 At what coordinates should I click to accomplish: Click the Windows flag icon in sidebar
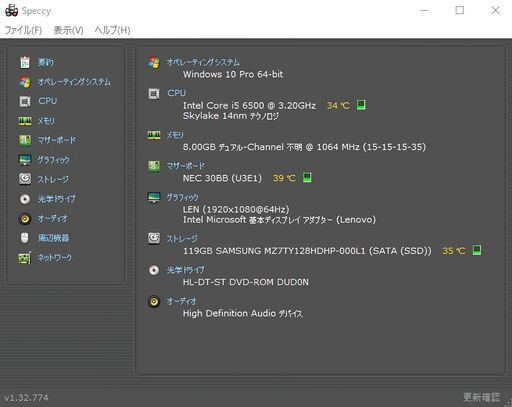pos(25,82)
